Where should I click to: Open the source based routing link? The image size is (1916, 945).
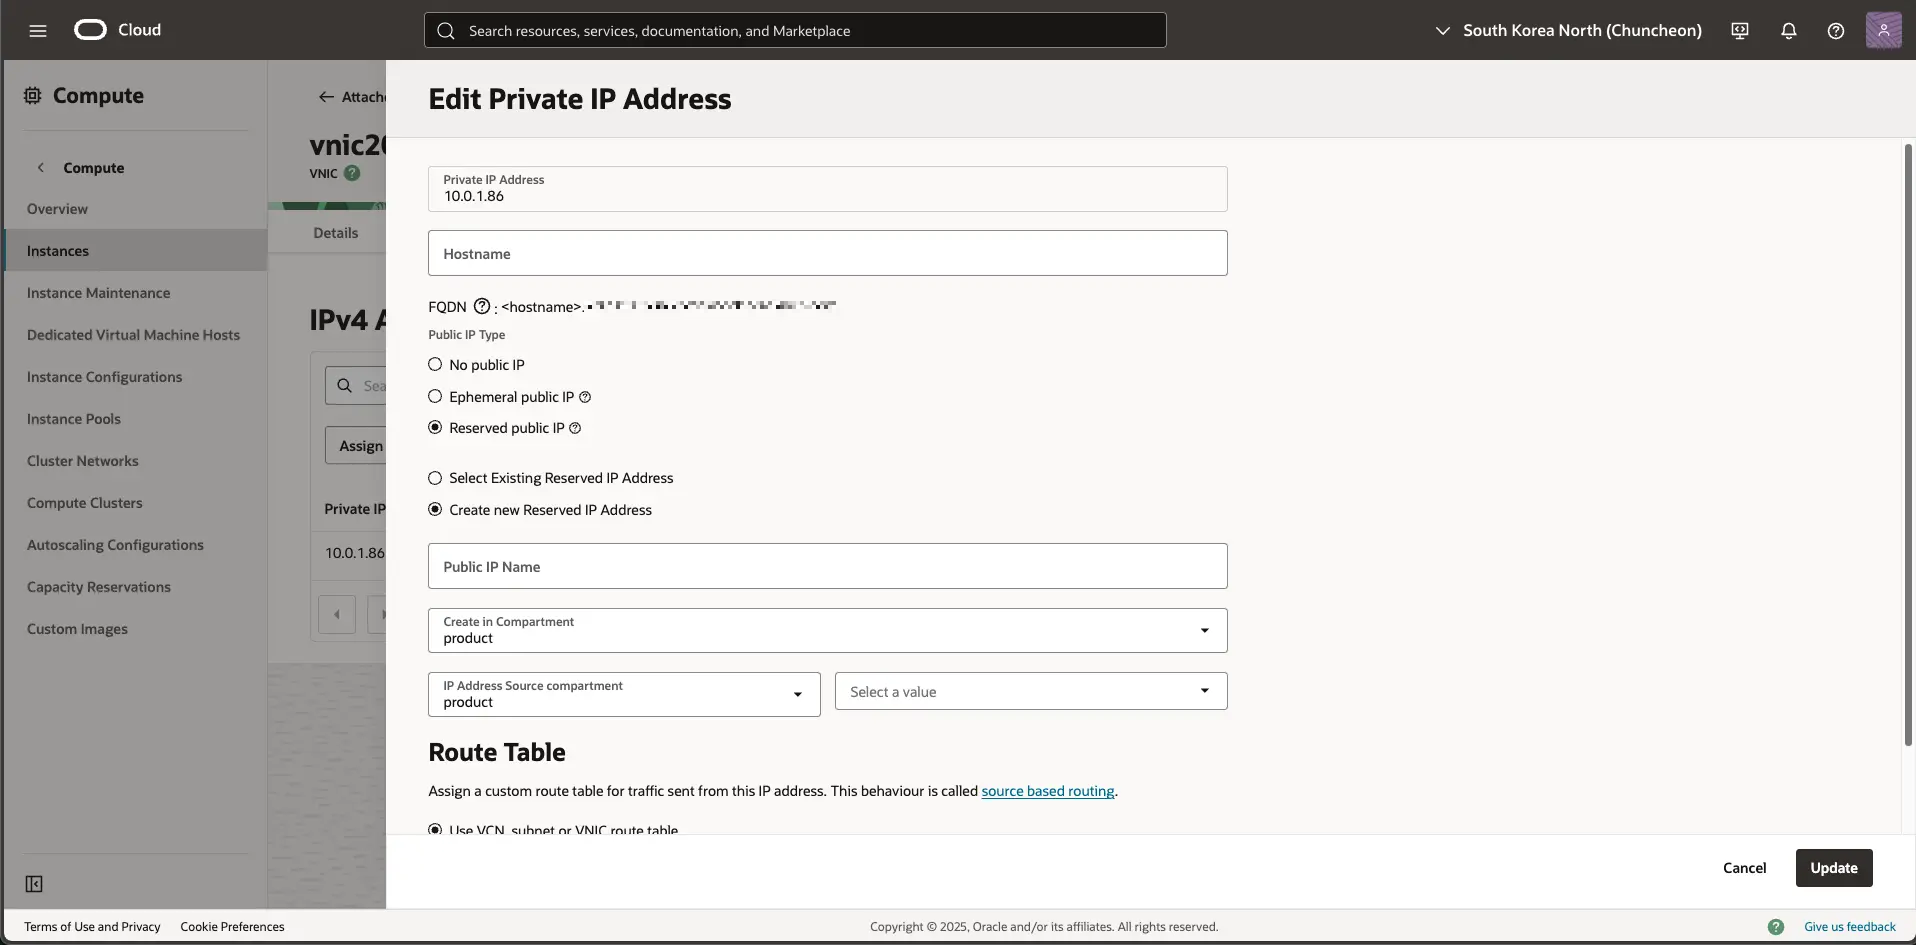pyautogui.click(x=1047, y=790)
